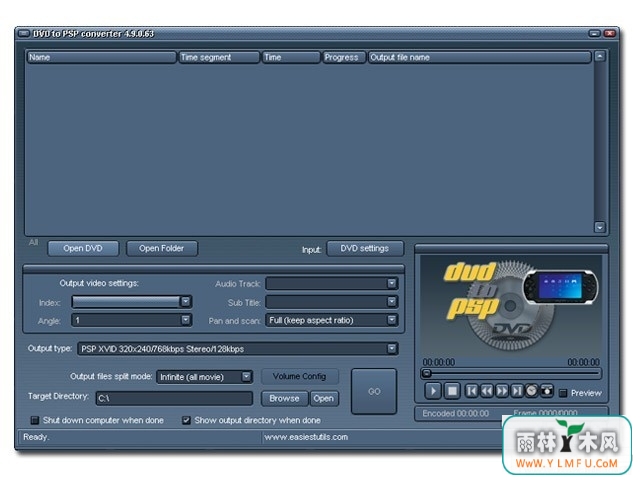640x480 pixels.
Task: Rewind the preview video
Action: pyautogui.click(x=487, y=391)
